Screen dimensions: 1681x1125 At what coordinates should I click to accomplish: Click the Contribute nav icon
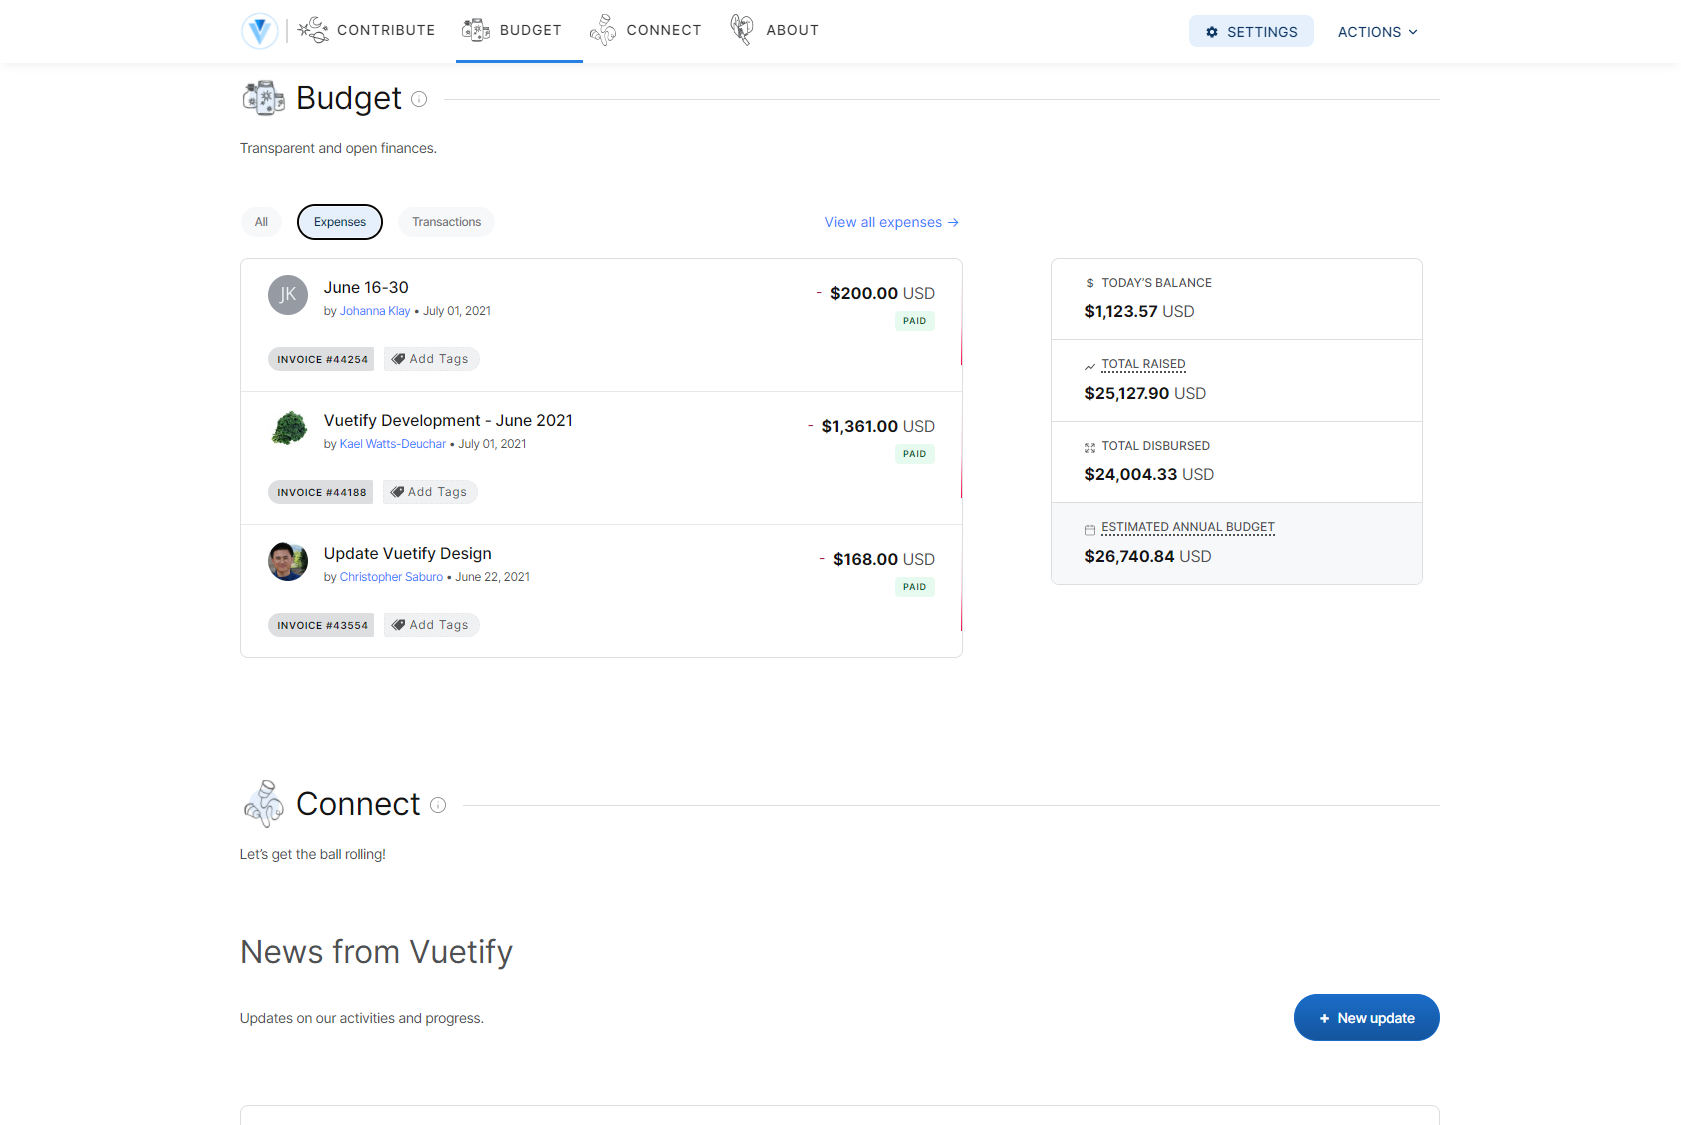tap(313, 30)
